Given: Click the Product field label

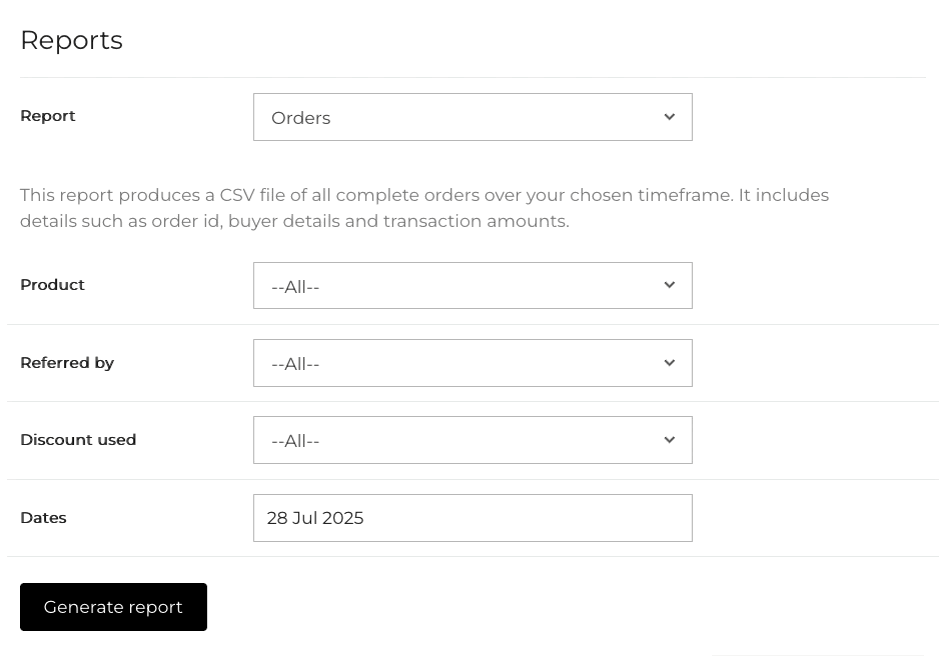Looking at the screenshot, I should [52, 285].
